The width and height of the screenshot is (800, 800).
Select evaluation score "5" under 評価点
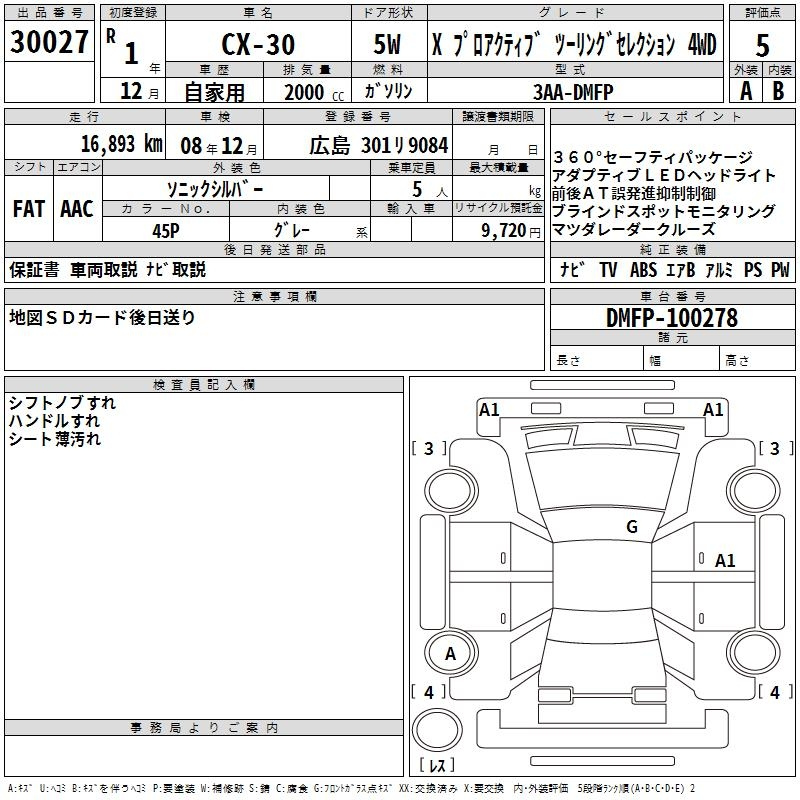762,45
